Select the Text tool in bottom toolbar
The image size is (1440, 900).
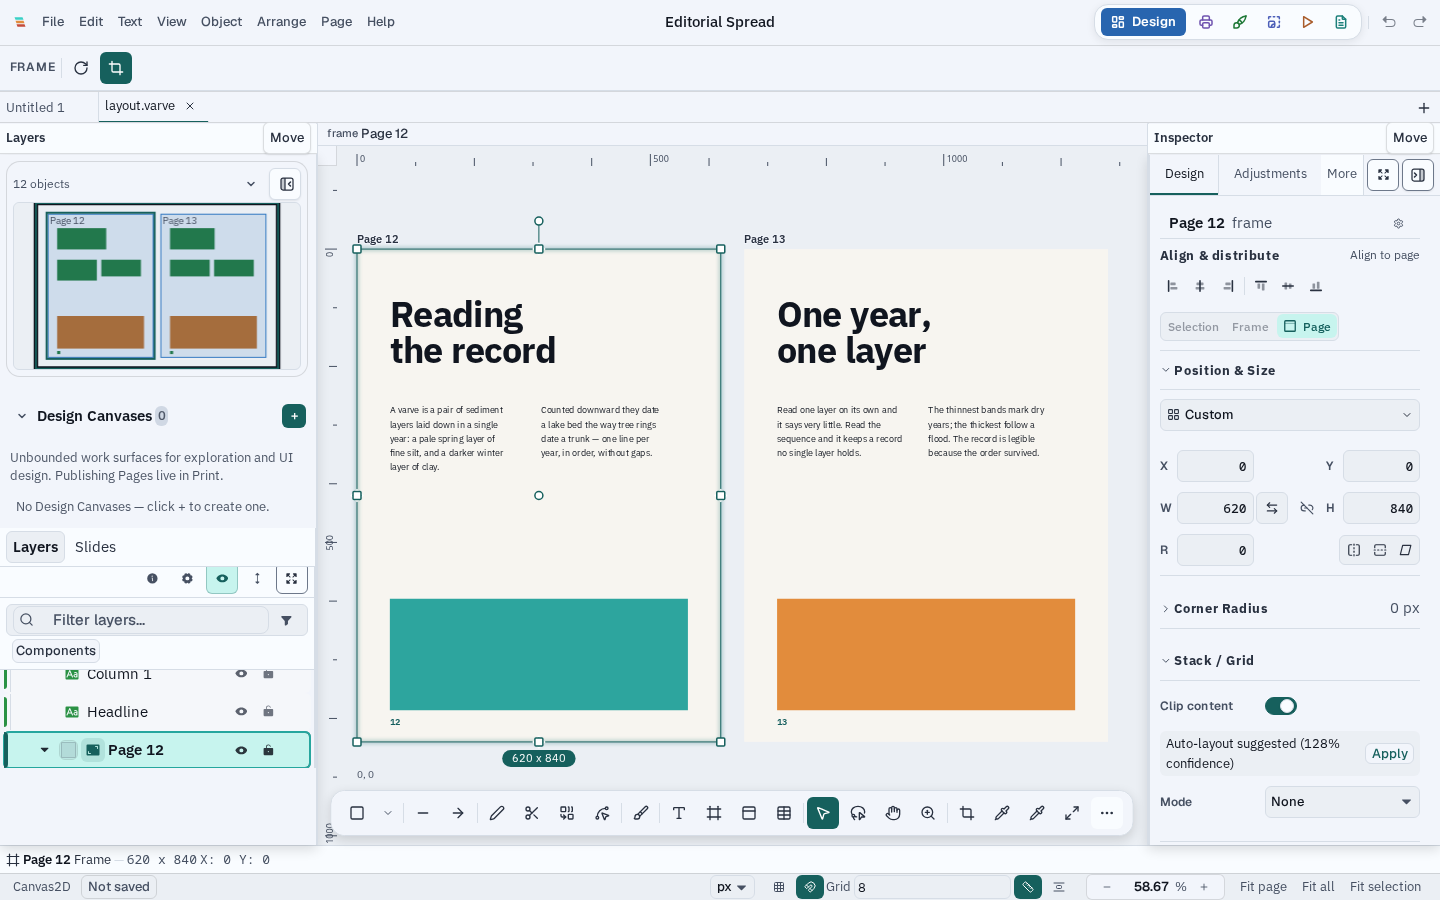679,813
